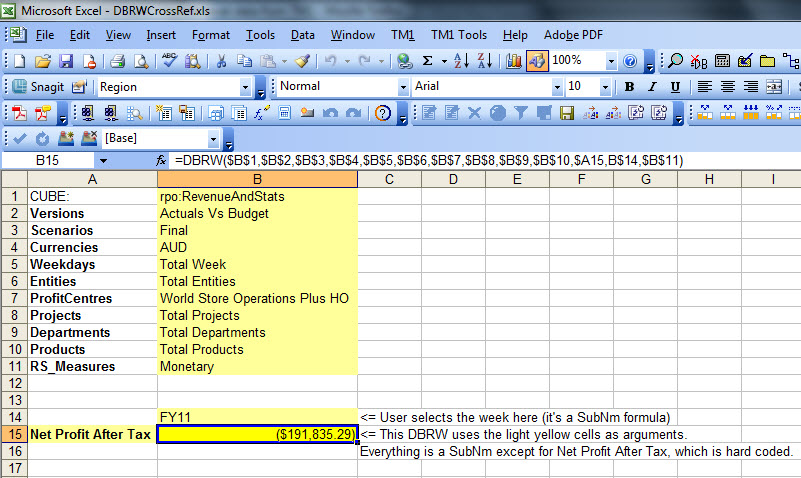Expand the AutoSum options arrow
This screenshot has height=478, width=801.
pyautogui.click(x=444, y=61)
